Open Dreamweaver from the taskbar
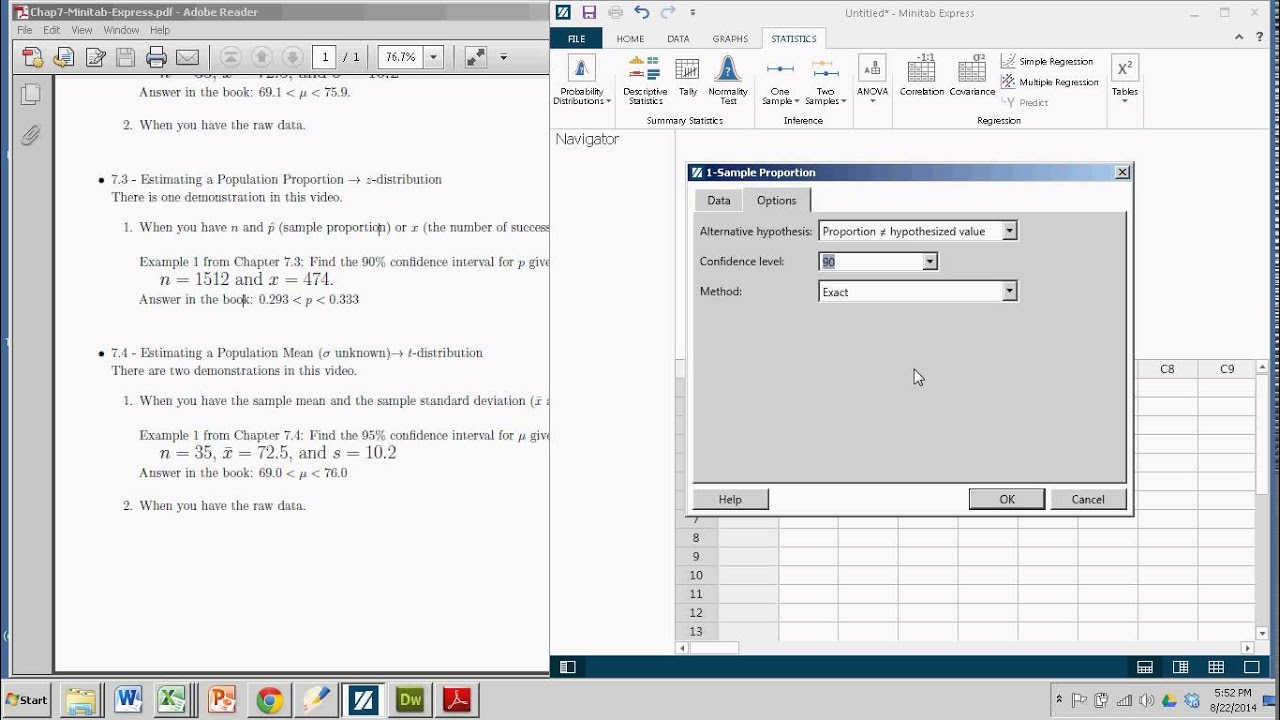Image resolution: width=1280 pixels, height=720 pixels. click(410, 700)
